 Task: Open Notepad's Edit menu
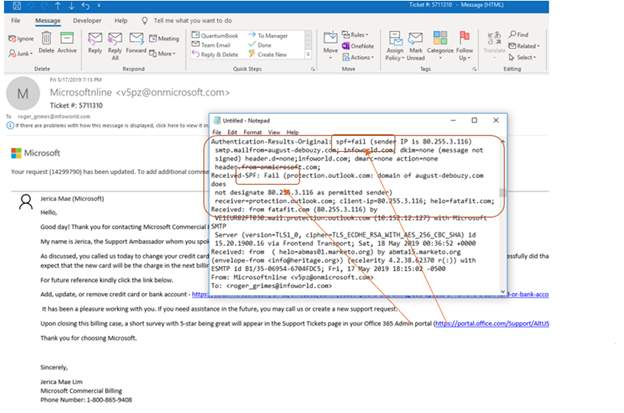(232, 132)
